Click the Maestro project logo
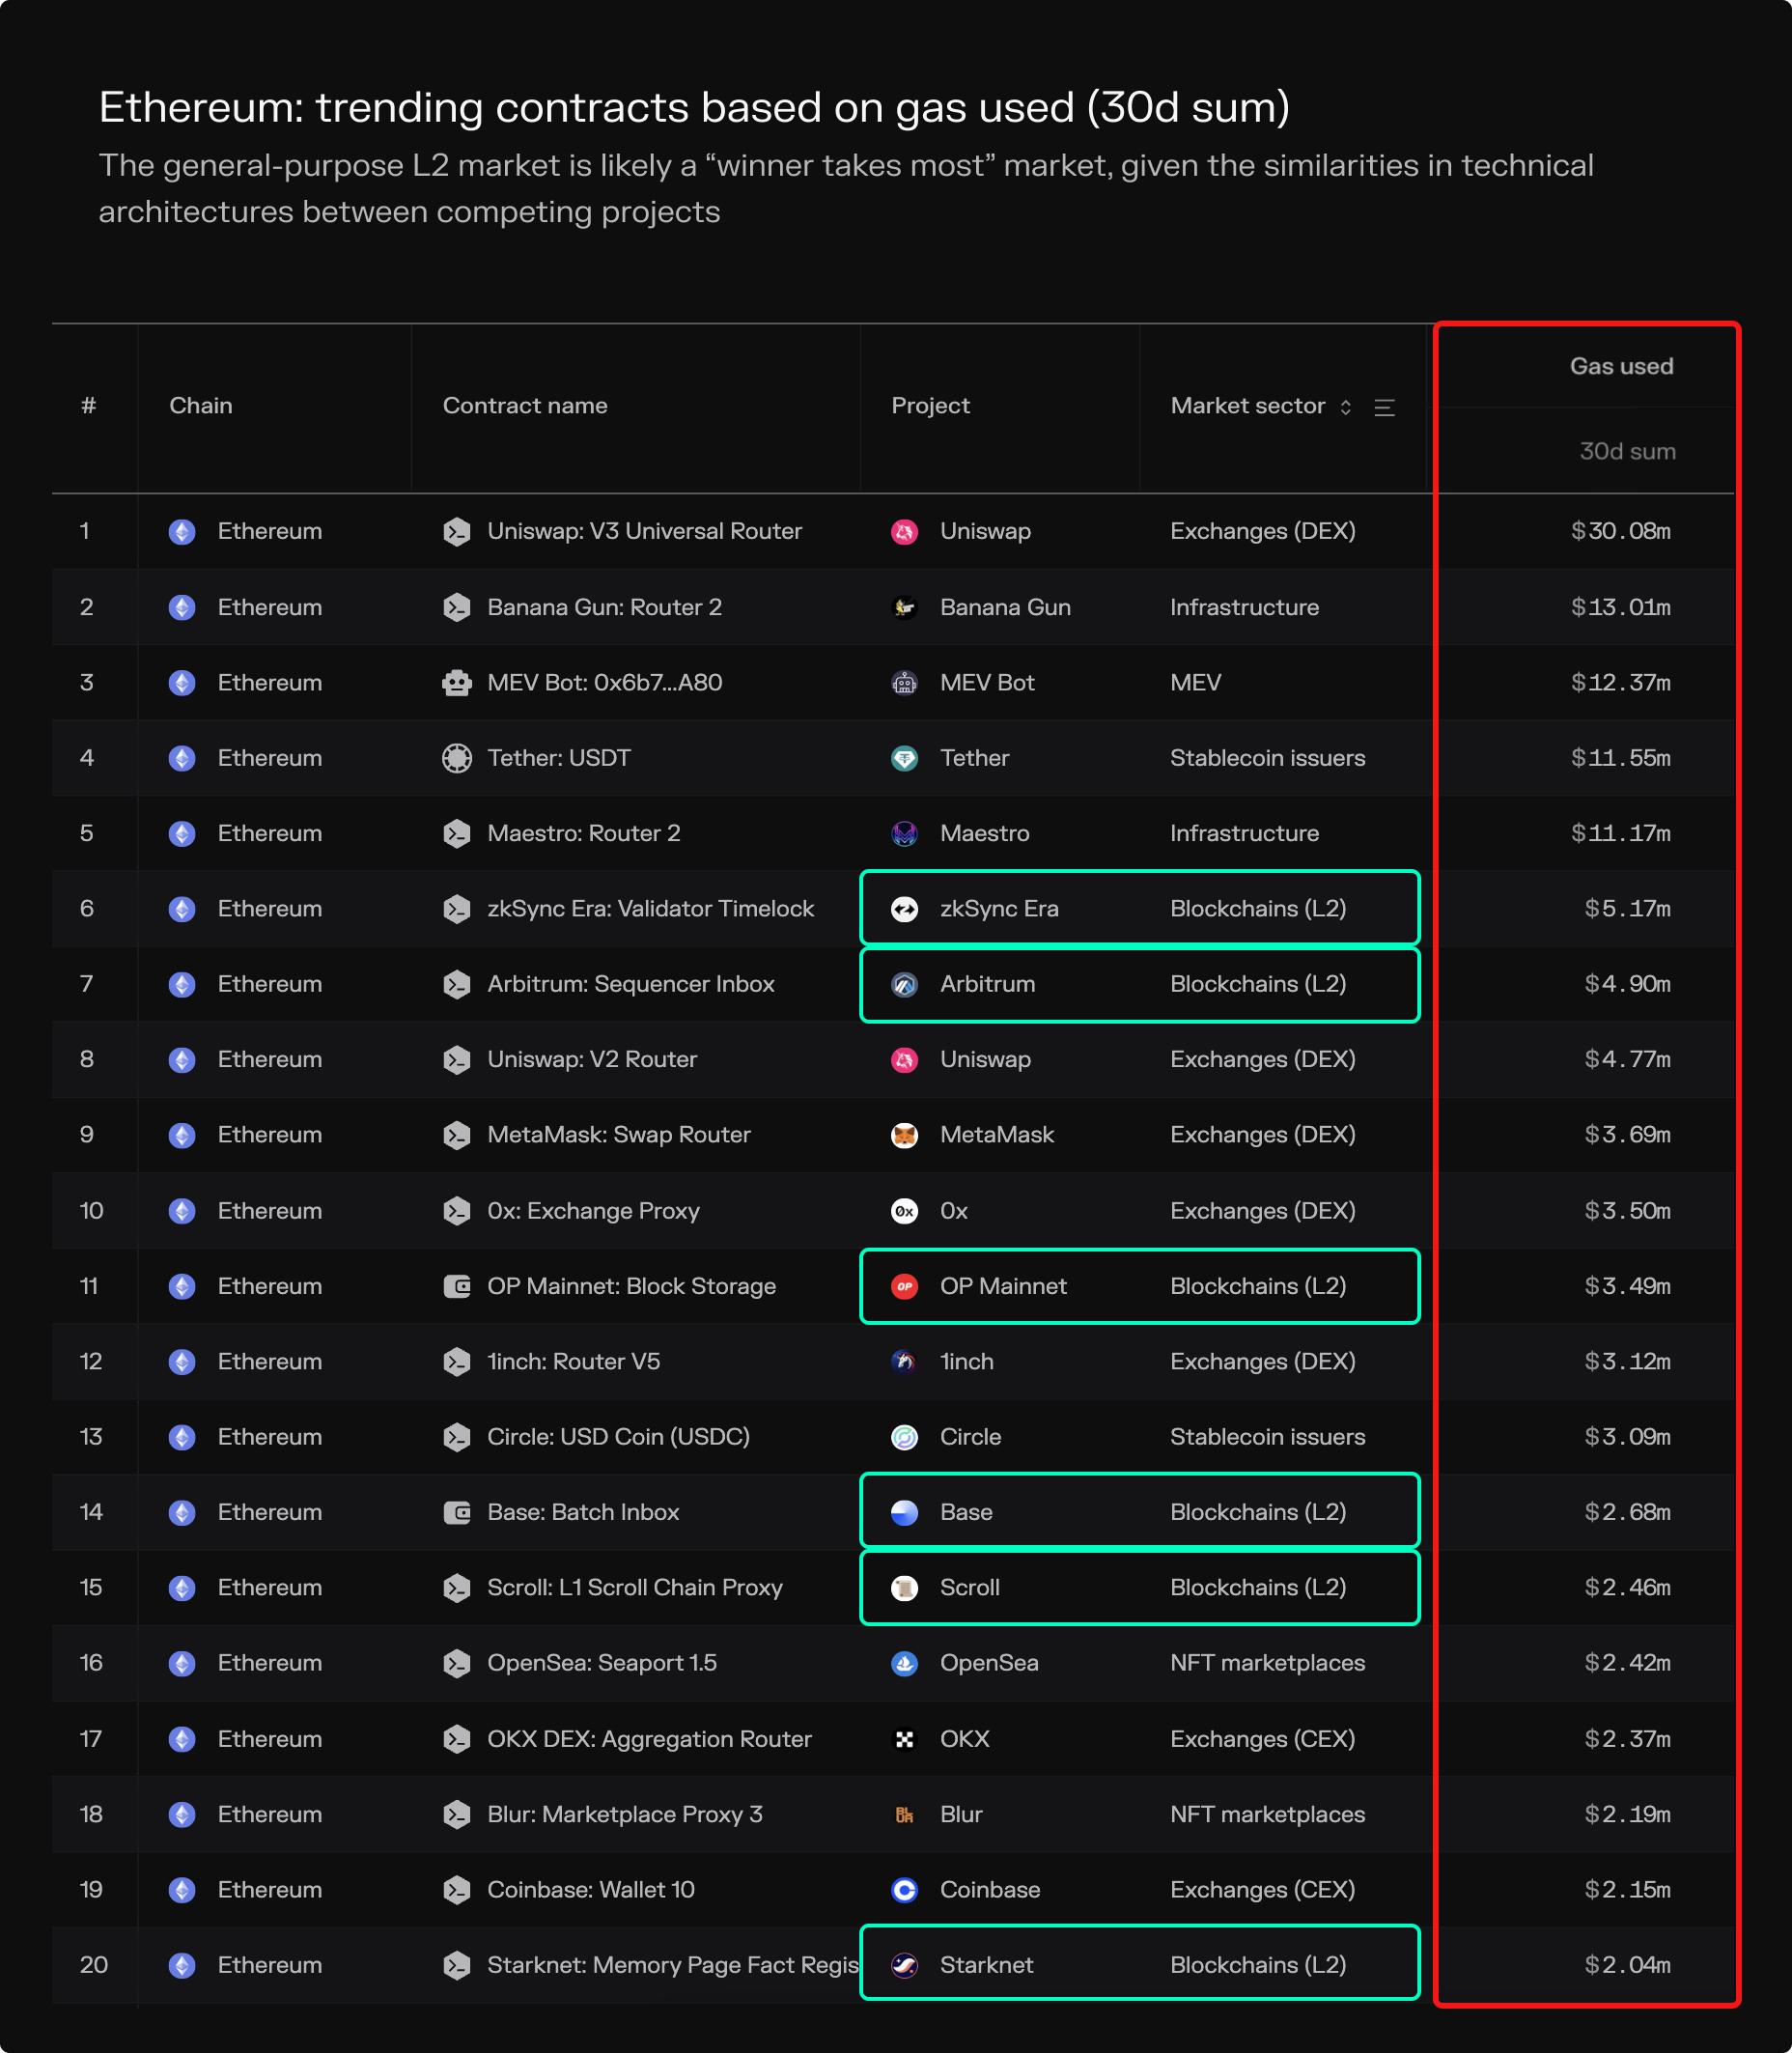The width and height of the screenshot is (1792, 2053). point(904,834)
